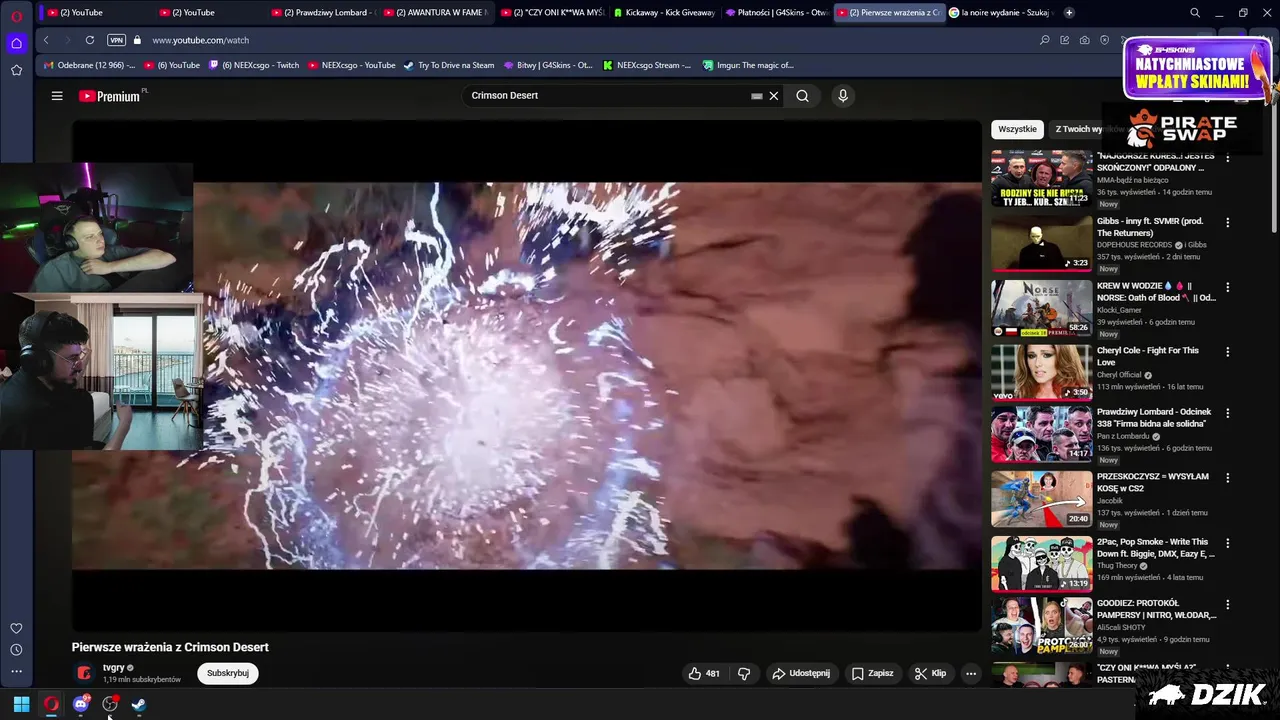Viewport: 1280px width, 720px height.
Task: Open Imgur: The magic of bookmark
Action: pyautogui.click(x=748, y=65)
